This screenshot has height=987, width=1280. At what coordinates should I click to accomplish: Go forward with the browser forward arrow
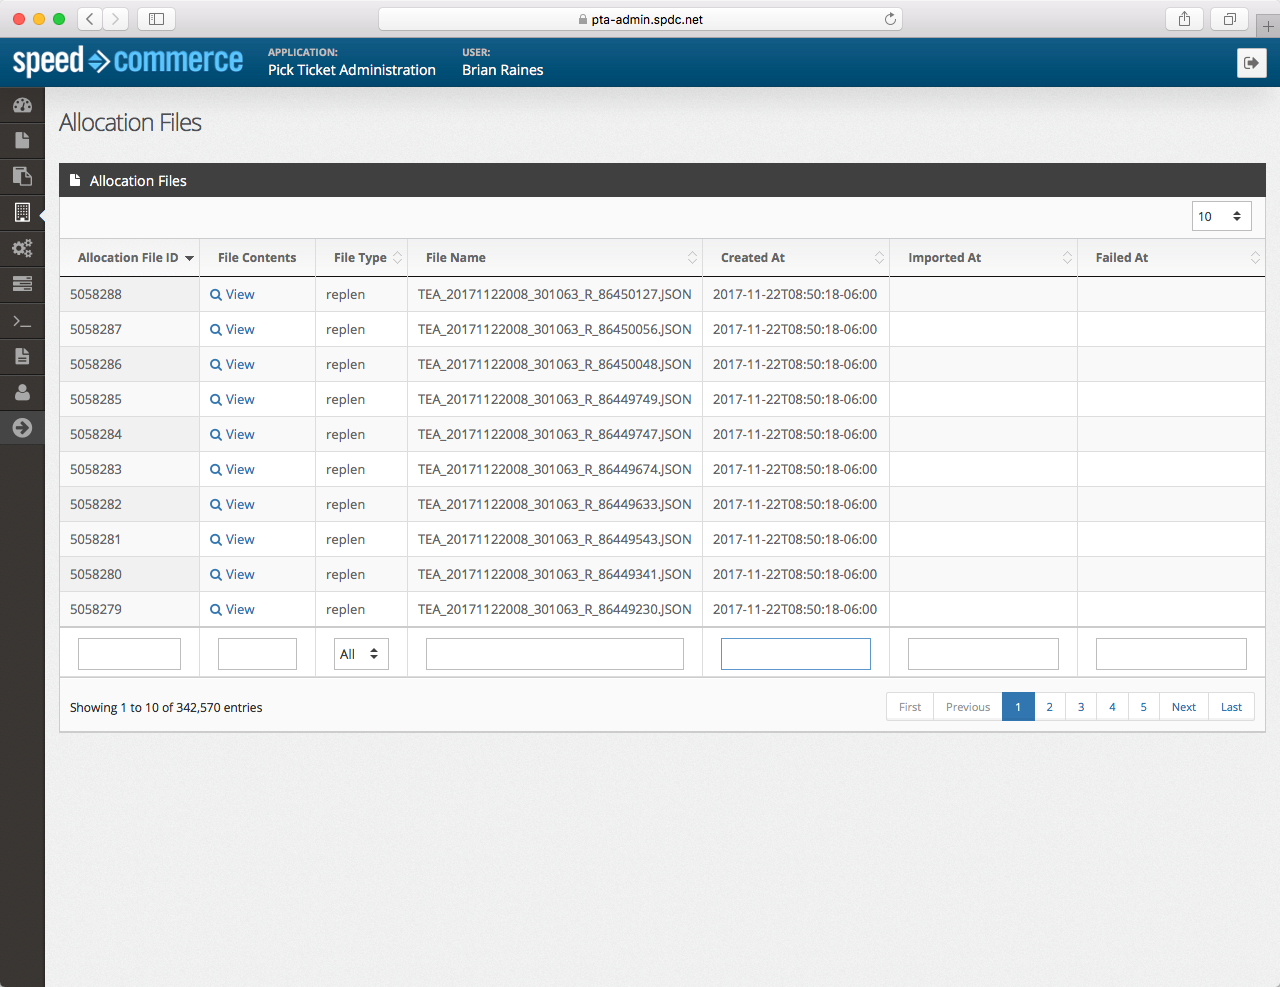tap(116, 18)
